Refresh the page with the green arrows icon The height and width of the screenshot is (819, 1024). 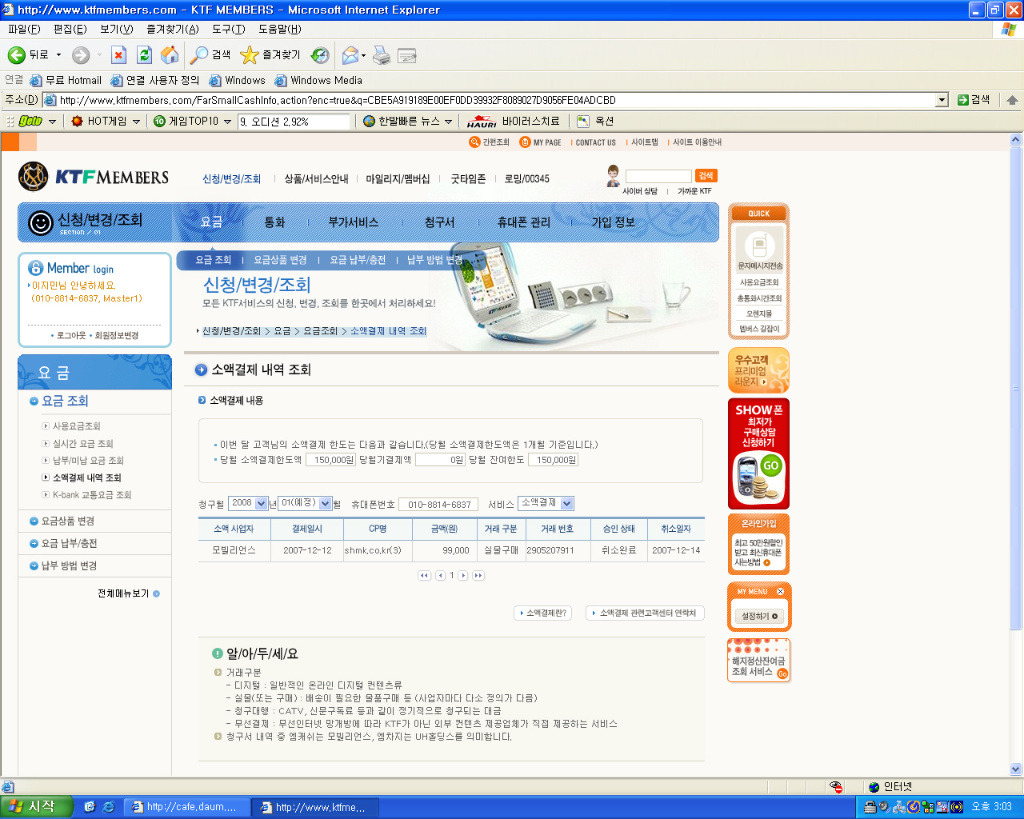[x=144, y=55]
